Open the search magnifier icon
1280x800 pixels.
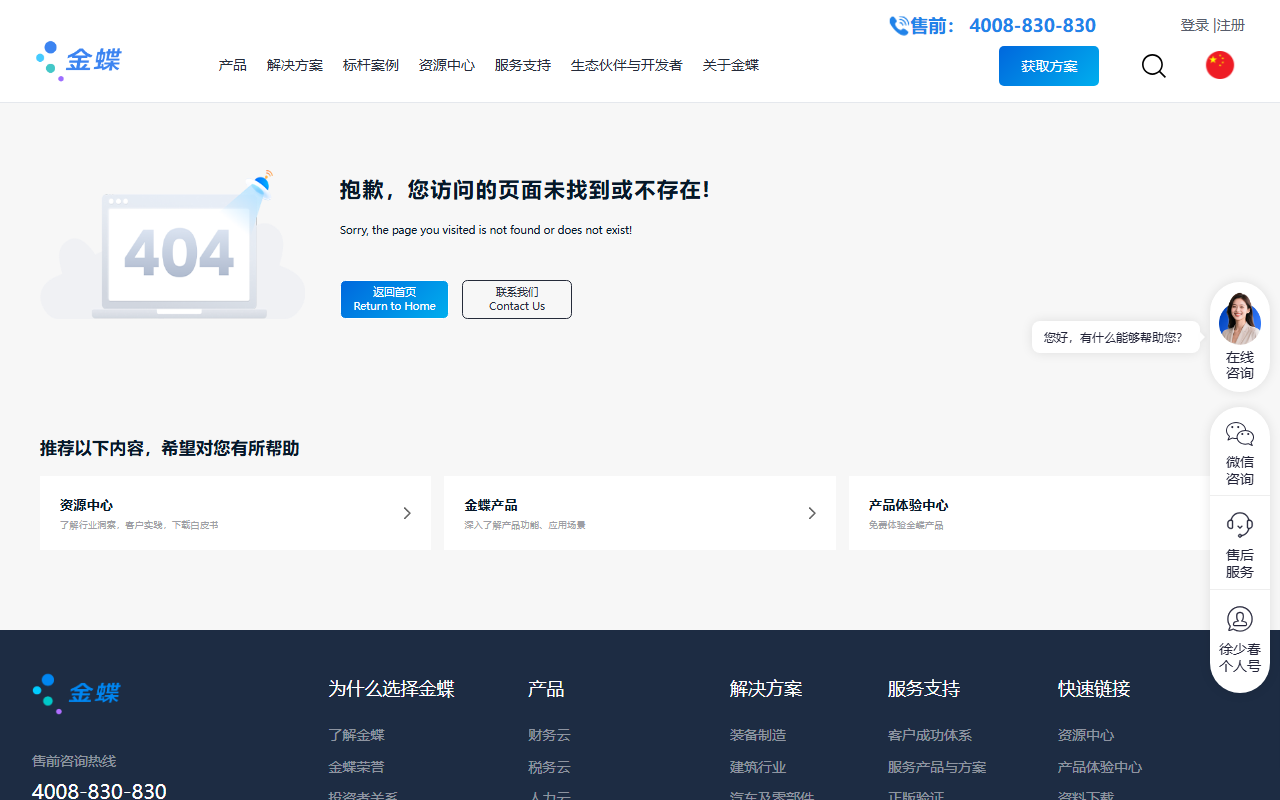(x=1153, y=66)
